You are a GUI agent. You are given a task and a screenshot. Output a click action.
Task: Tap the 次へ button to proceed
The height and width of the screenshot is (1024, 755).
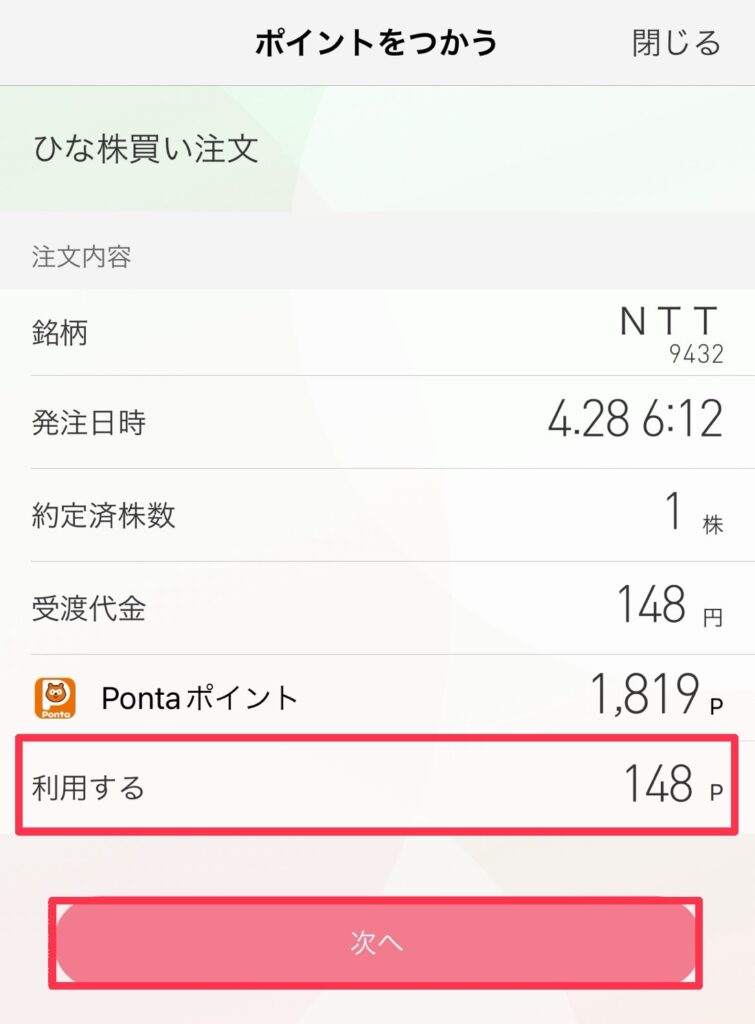tap(376, 942)
